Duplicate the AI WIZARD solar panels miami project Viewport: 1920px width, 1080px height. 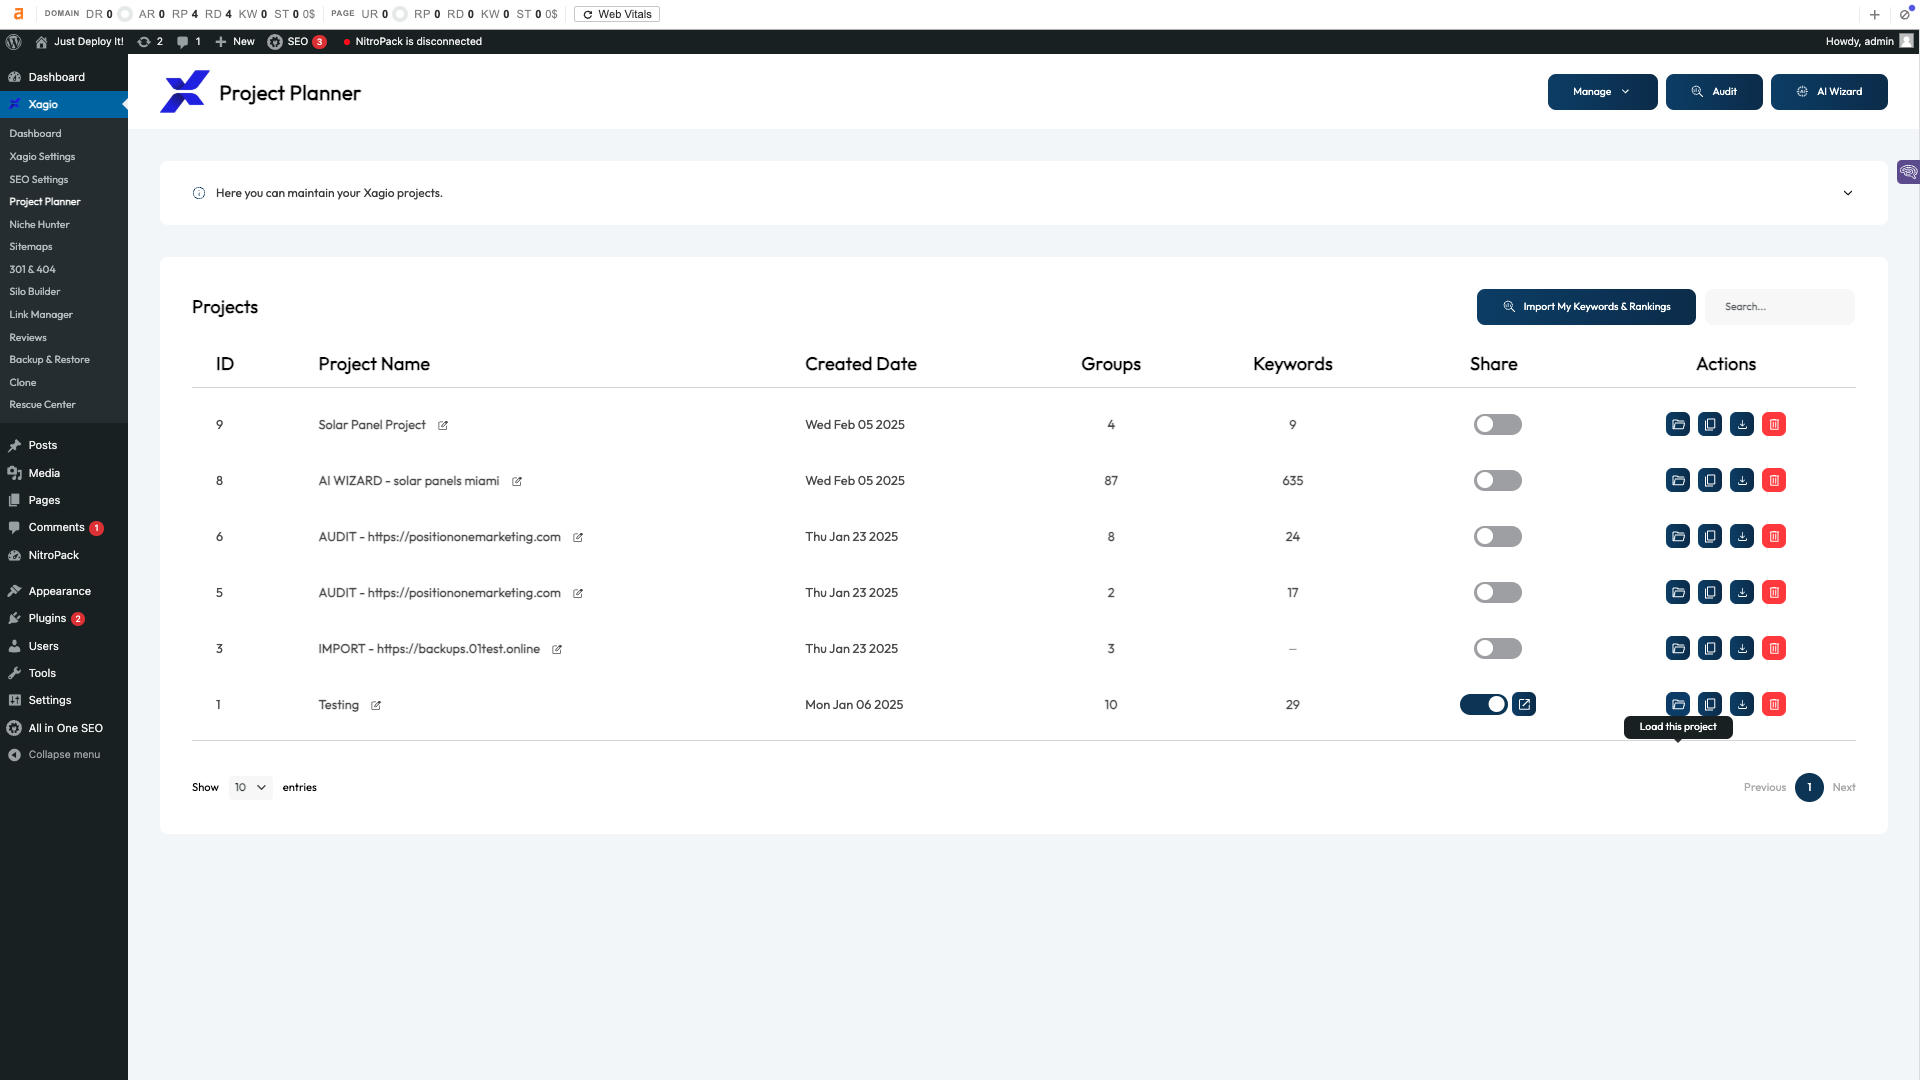click(1710, 481)
